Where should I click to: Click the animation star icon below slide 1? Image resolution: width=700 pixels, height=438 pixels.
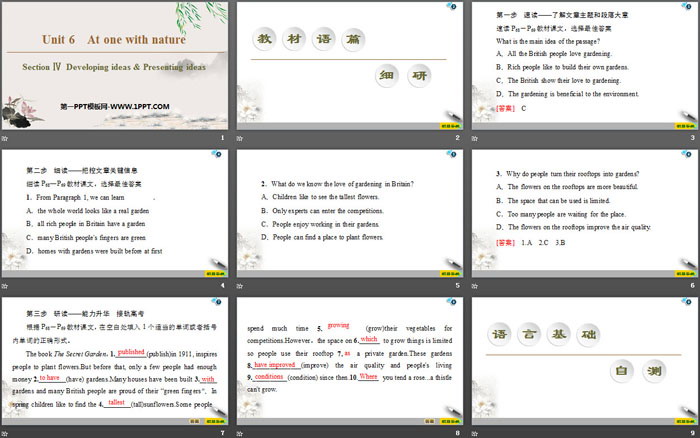click(x=6, y=138)
